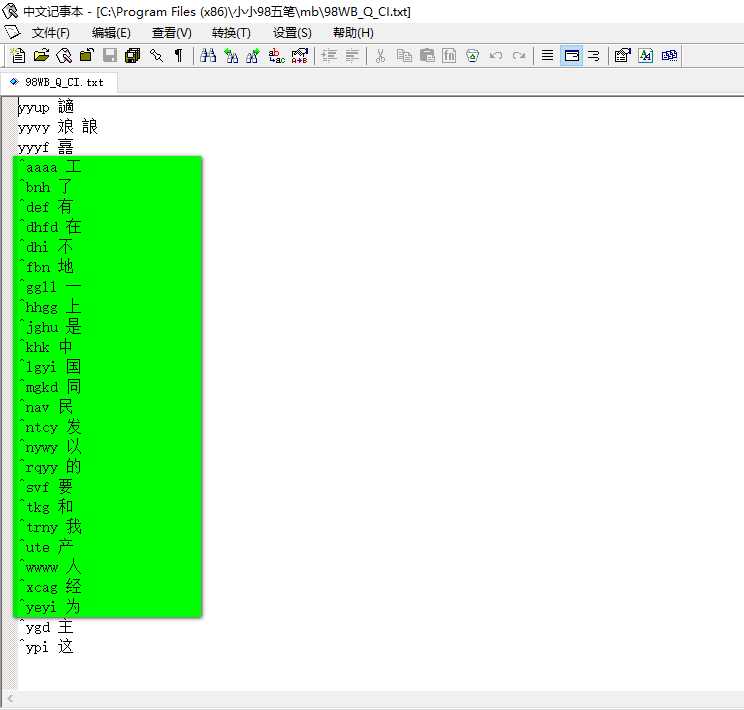Click the undo arrow icon
The width and height of the screenshot is (744, 710).
pyautogui.click(x=496, y=56)
